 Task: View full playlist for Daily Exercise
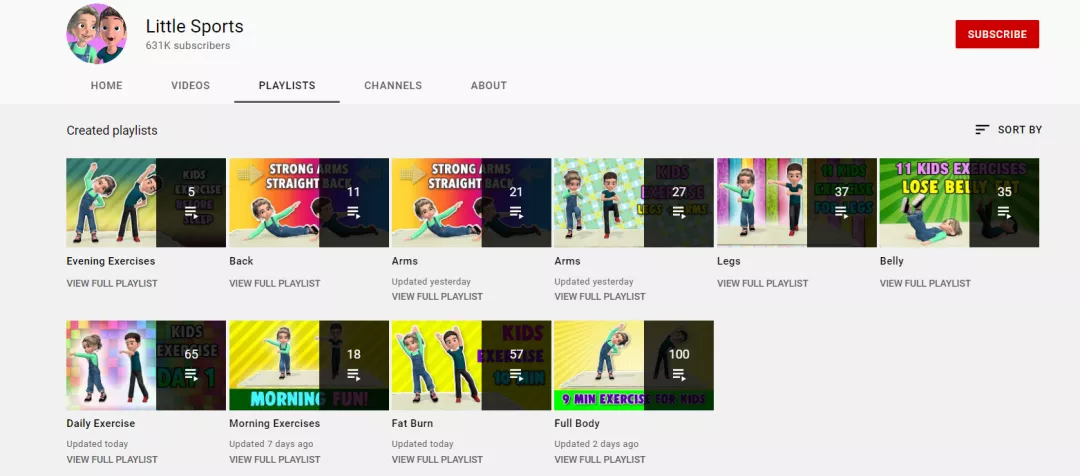click(x=112, y=459)
